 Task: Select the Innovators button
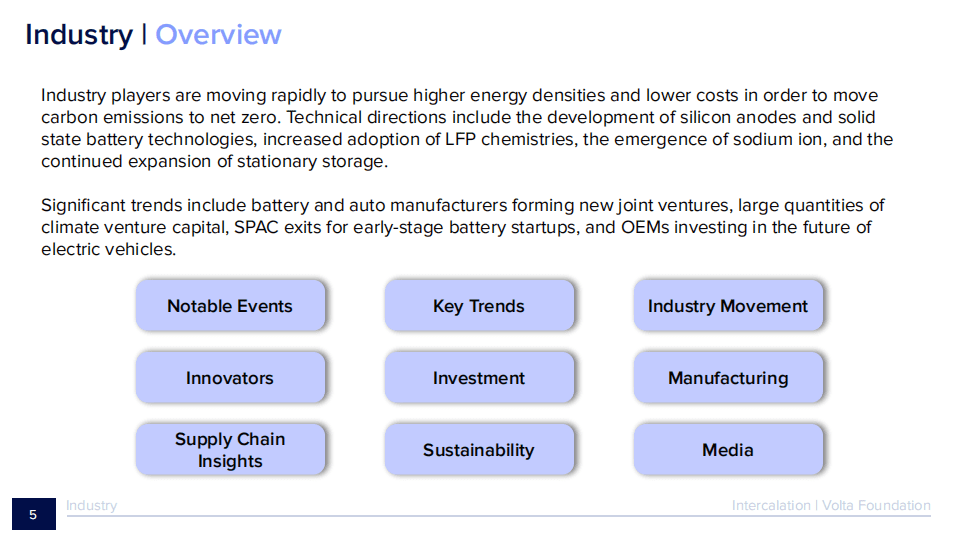[x=230, y=378]
